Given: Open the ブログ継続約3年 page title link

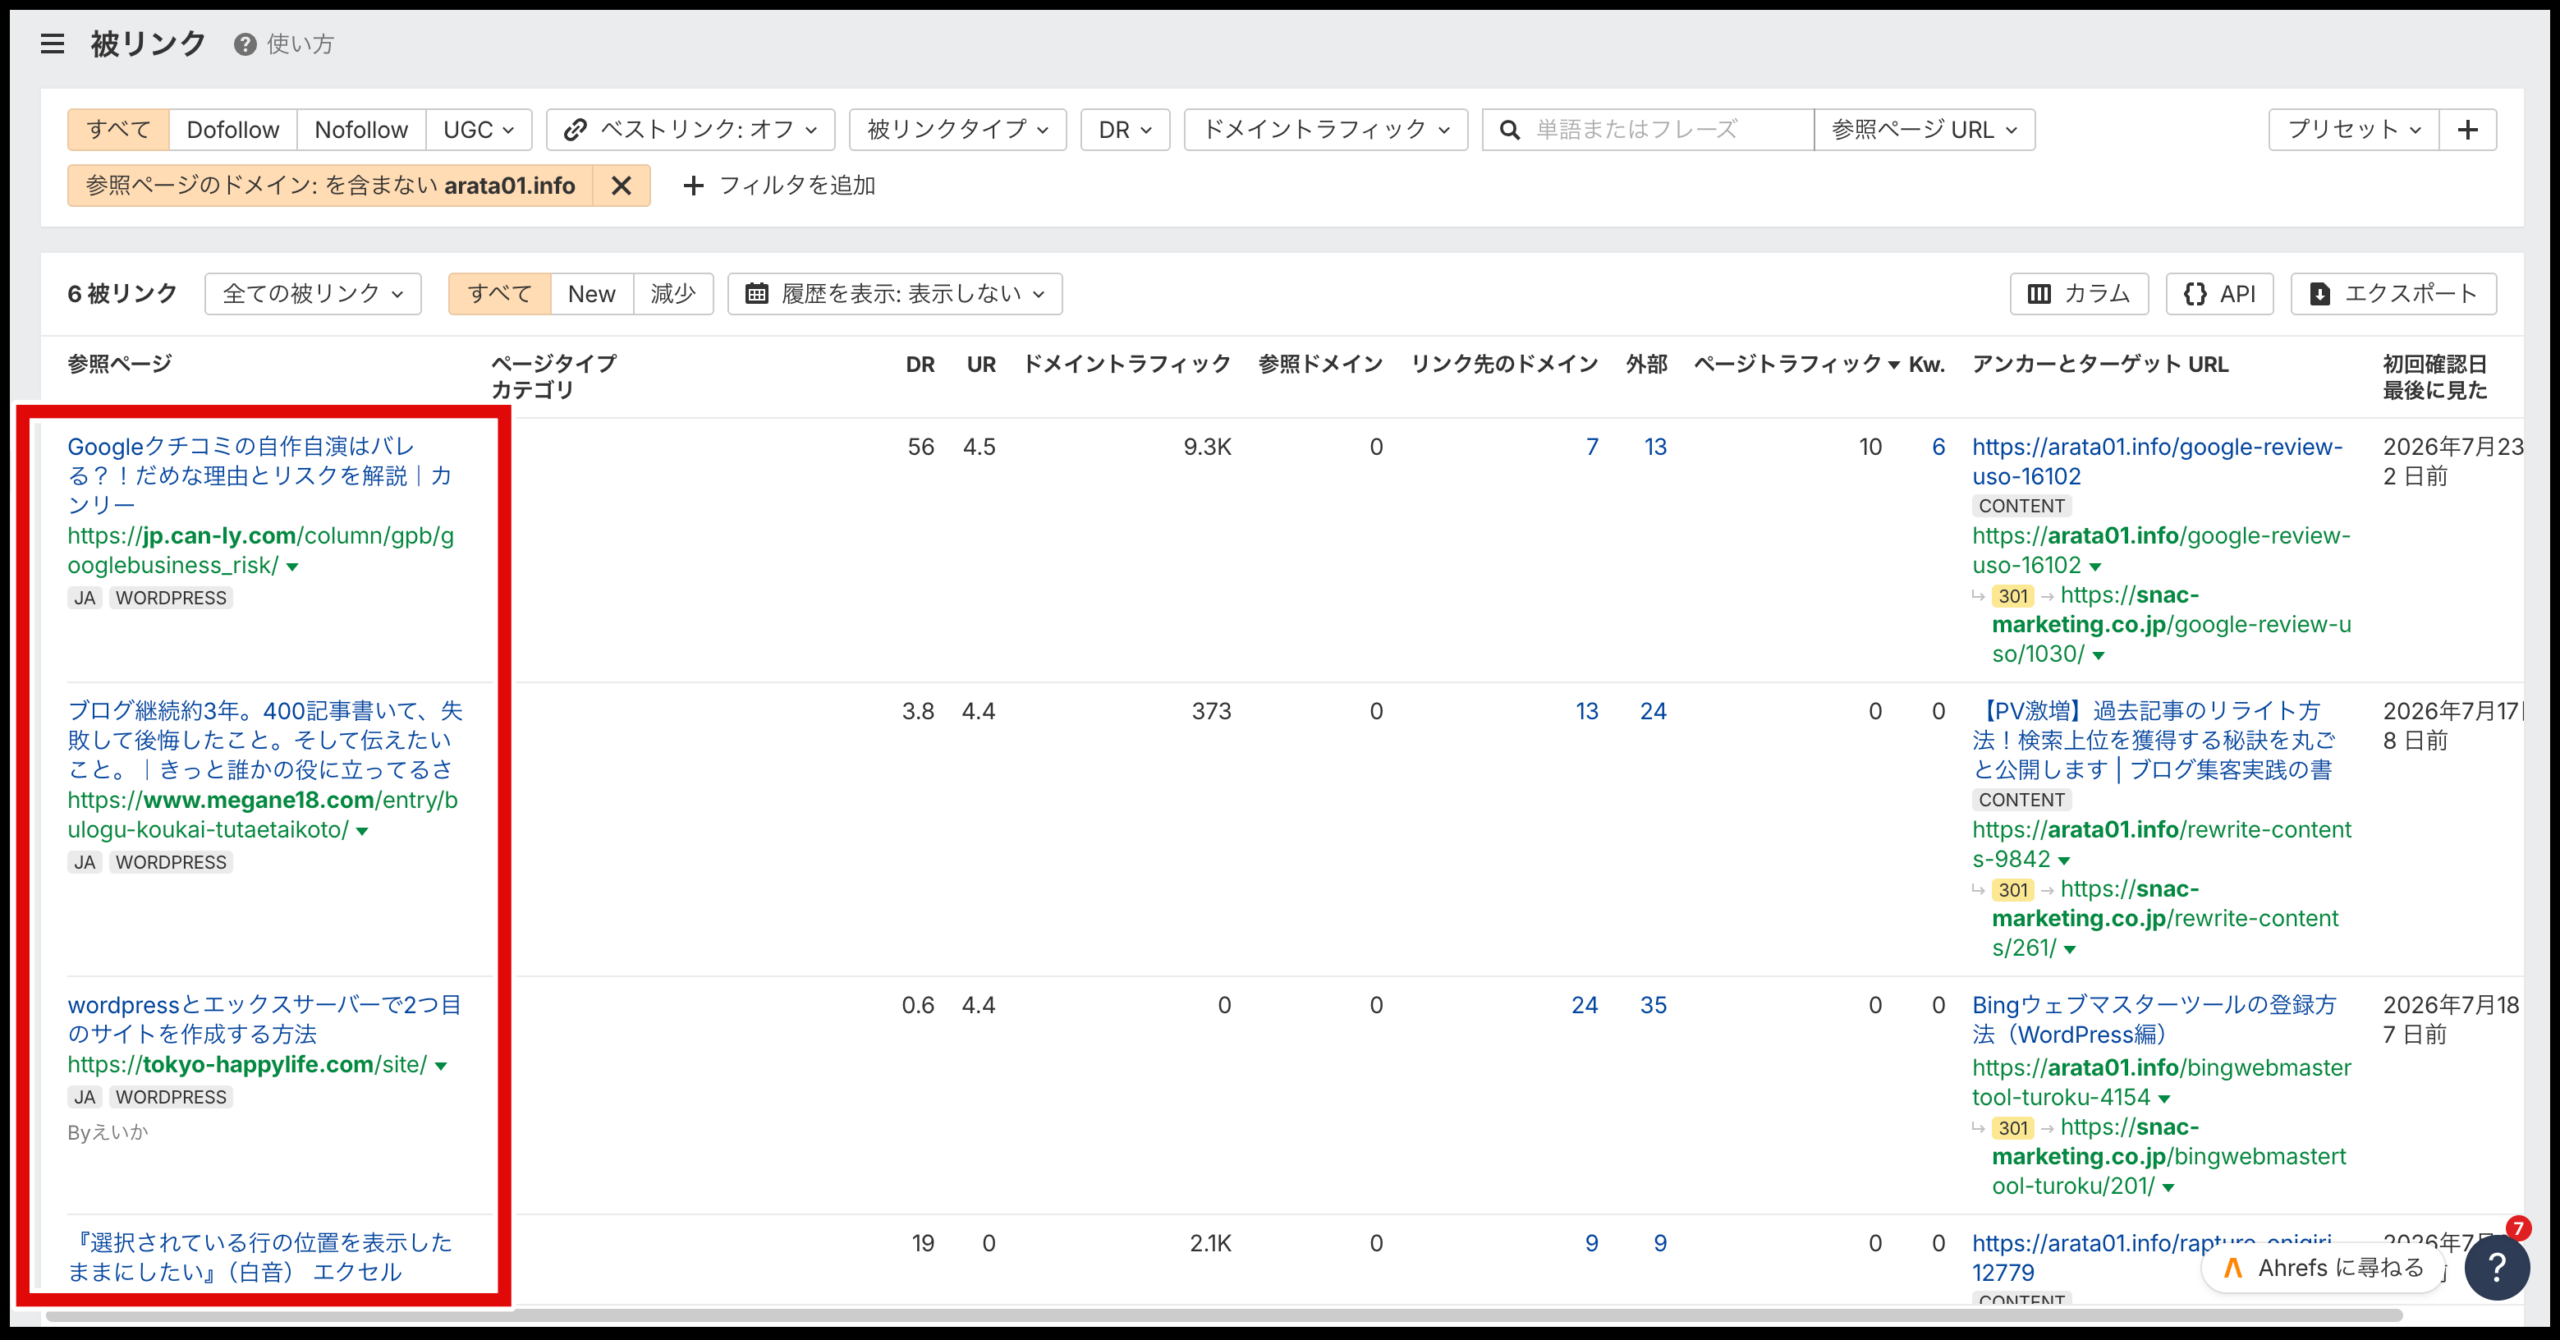Looking at the screenshot, I should 265,740.
